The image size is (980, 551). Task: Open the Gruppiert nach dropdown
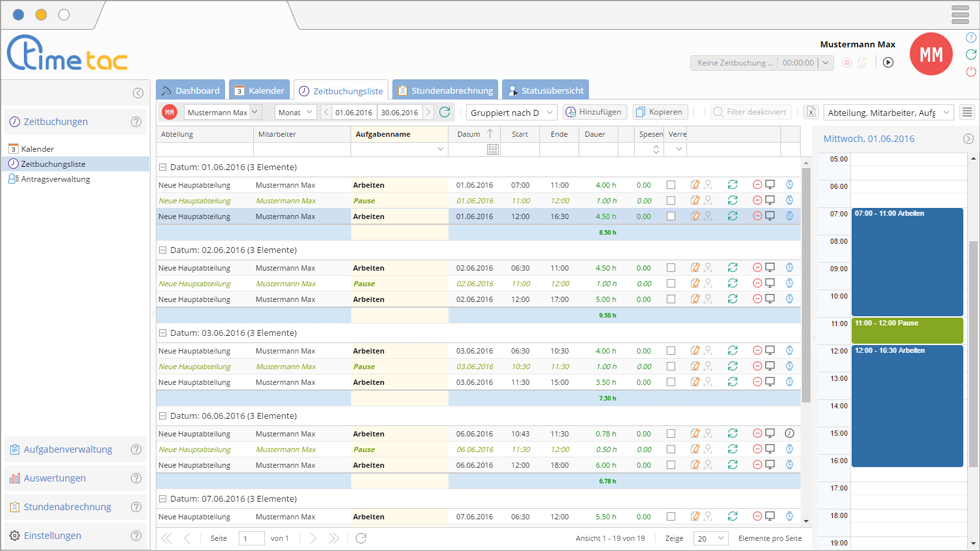(511, 113)
